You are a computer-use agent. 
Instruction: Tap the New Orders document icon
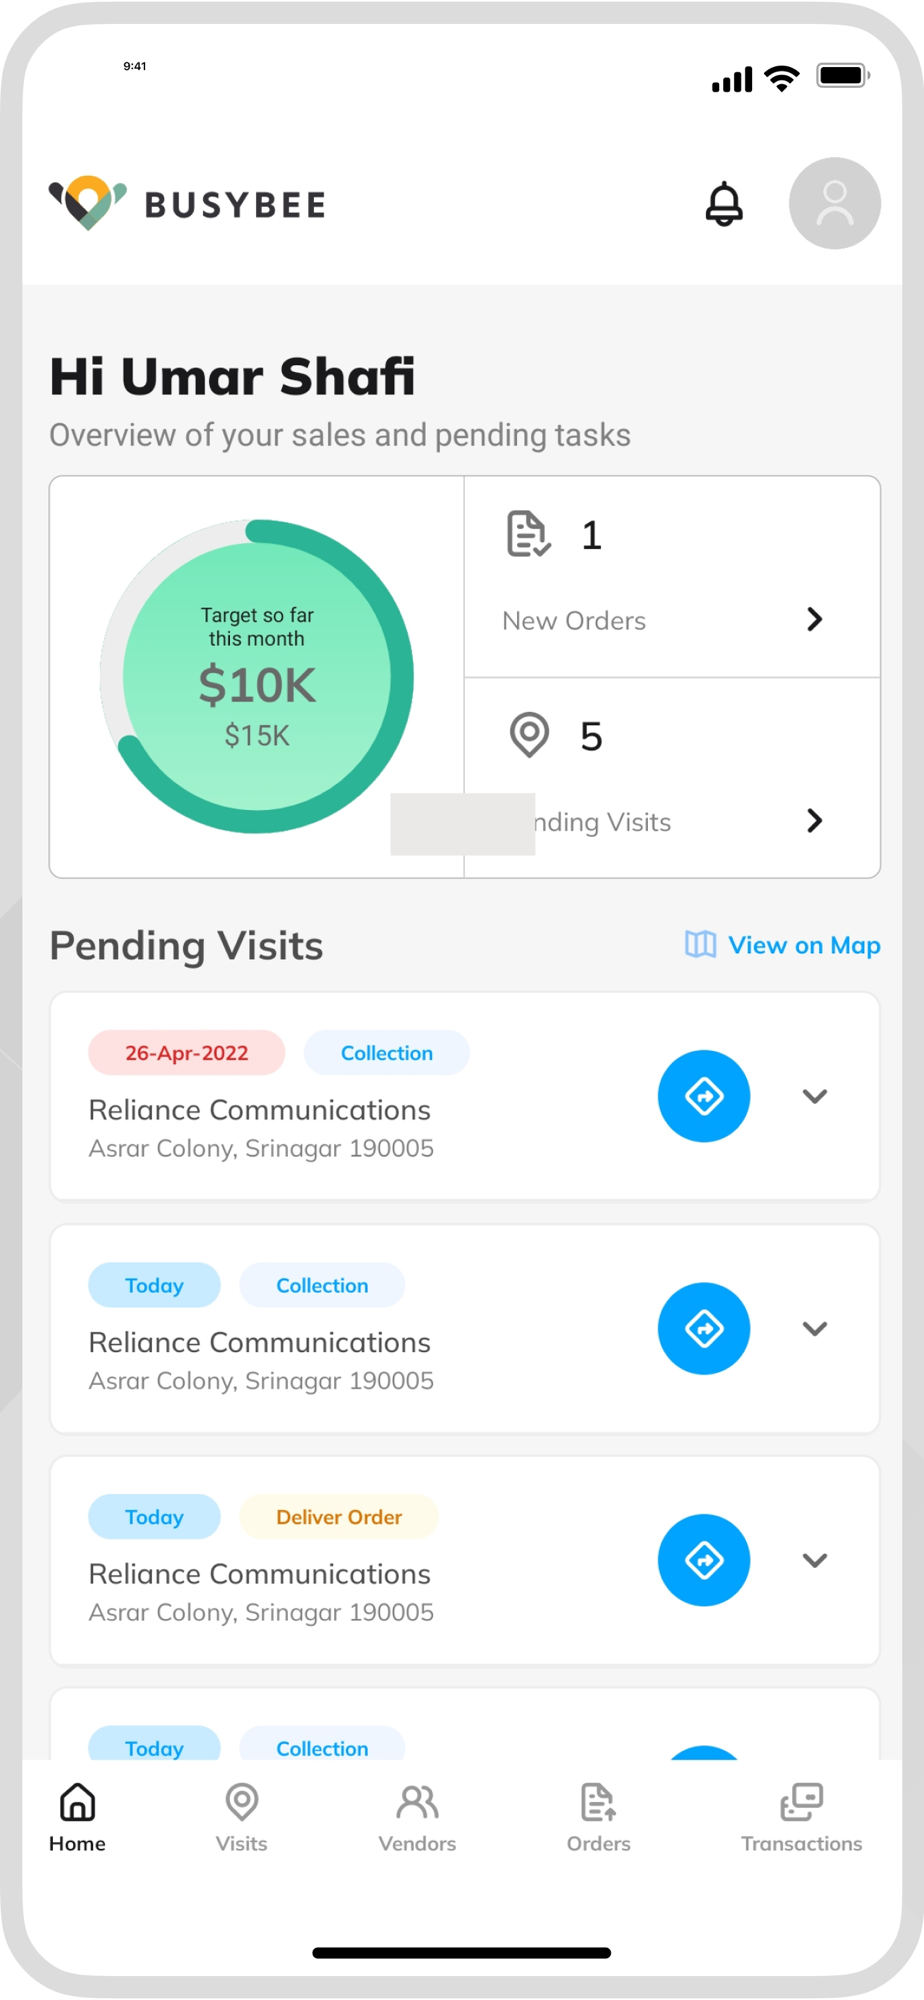click(x=528, y=534)
